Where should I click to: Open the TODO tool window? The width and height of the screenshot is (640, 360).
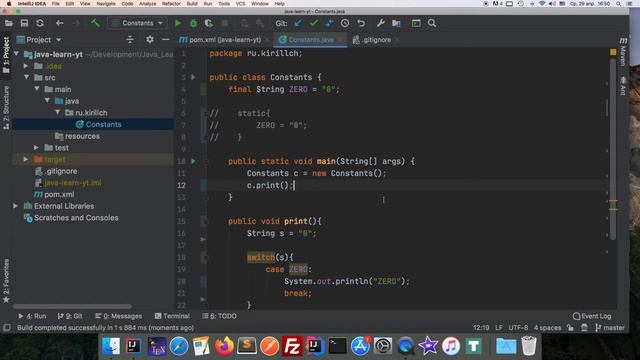[219, 316]
